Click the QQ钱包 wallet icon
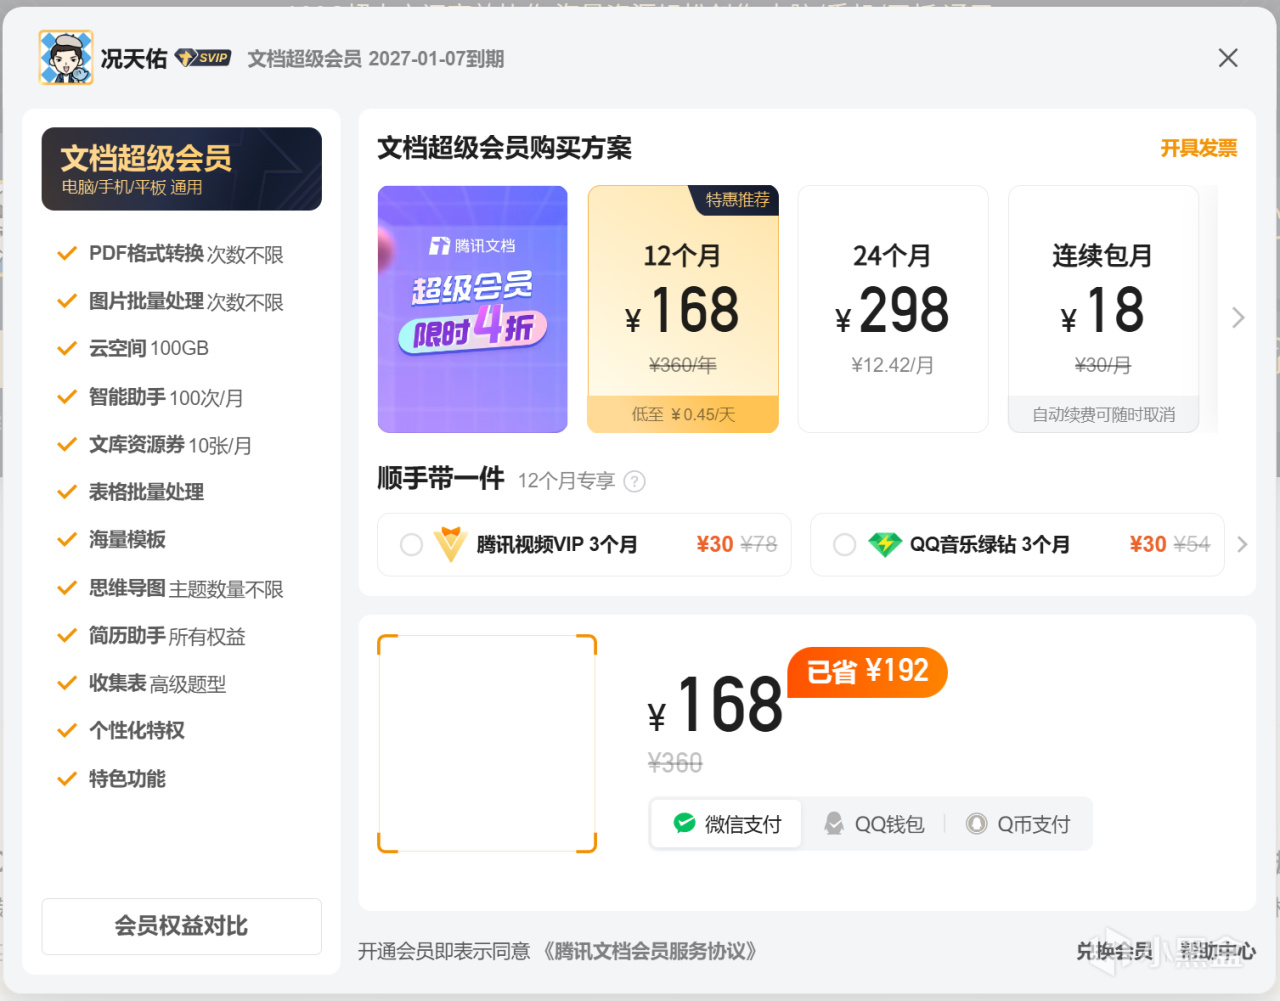Viewport: 1280px width, 1001px height. [833, 823]
